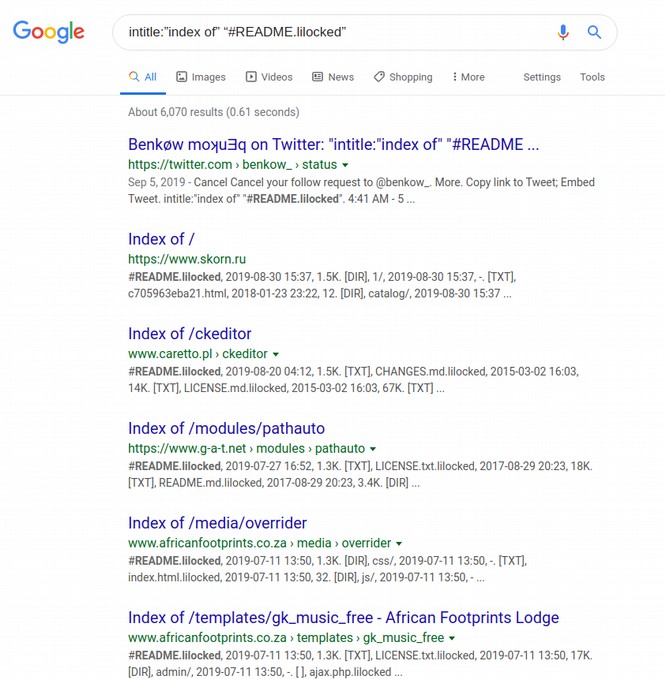Click the three-dot More icon
Screen dimensions: 665x679
tap(454, 77)
